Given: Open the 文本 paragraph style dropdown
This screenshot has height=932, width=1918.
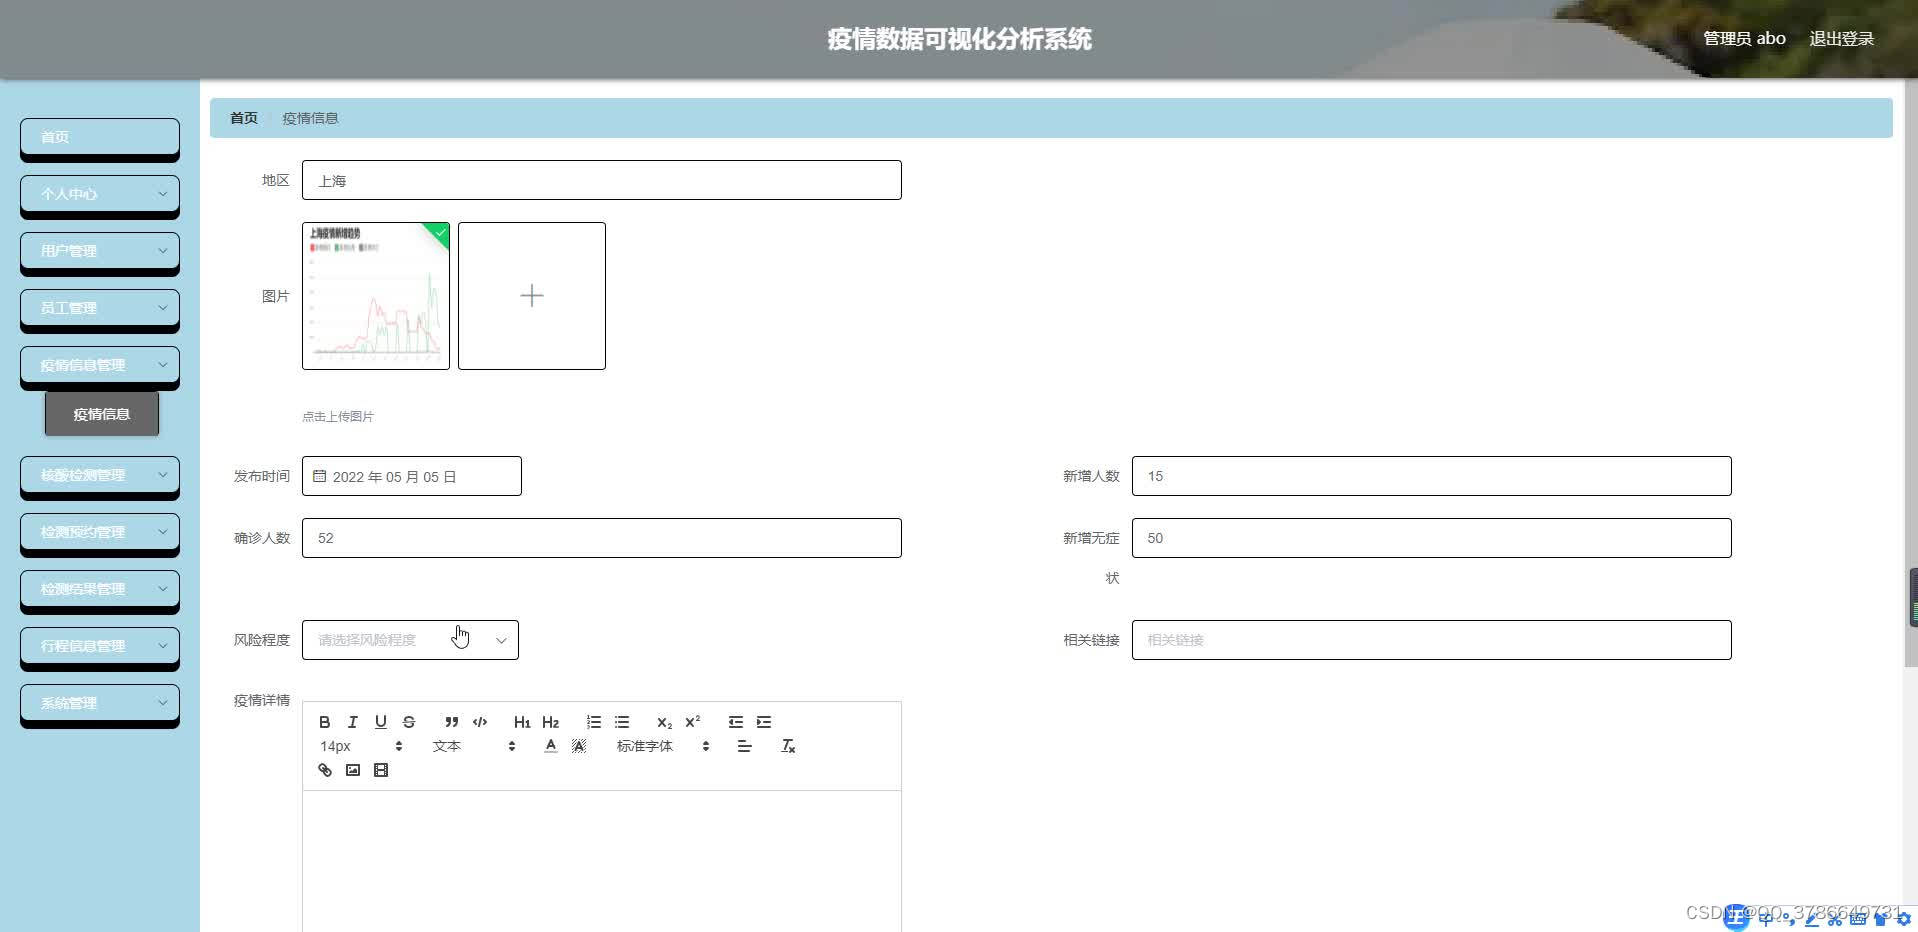Looking at the screenshot, I should [x=473, y=746].
